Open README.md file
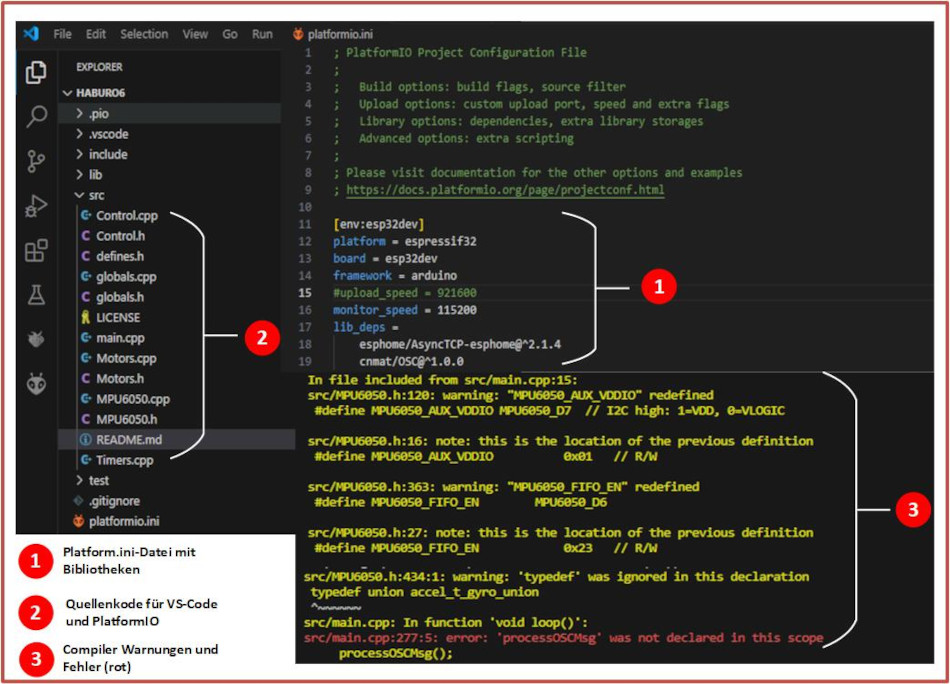 pyautogui.click(x=176, y=440)
